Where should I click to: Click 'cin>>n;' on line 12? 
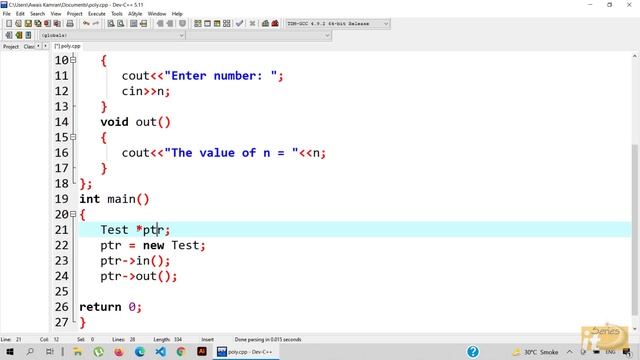click(146, 91)
